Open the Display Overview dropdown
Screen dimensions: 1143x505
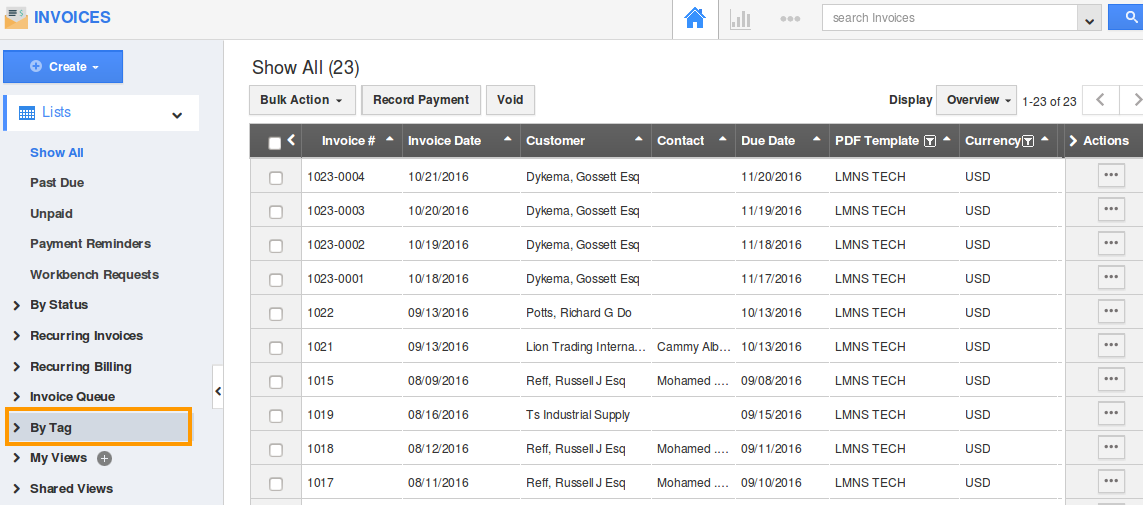(x=976, y=100)
